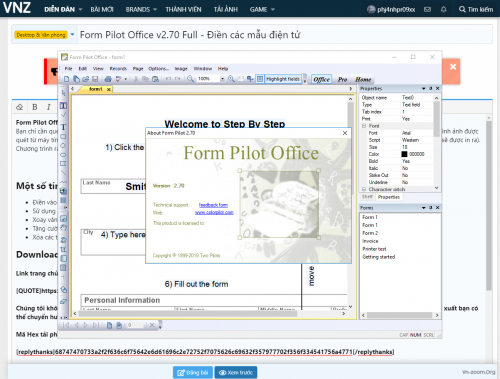Switch to Pro mode

click(x=342, y=79)
